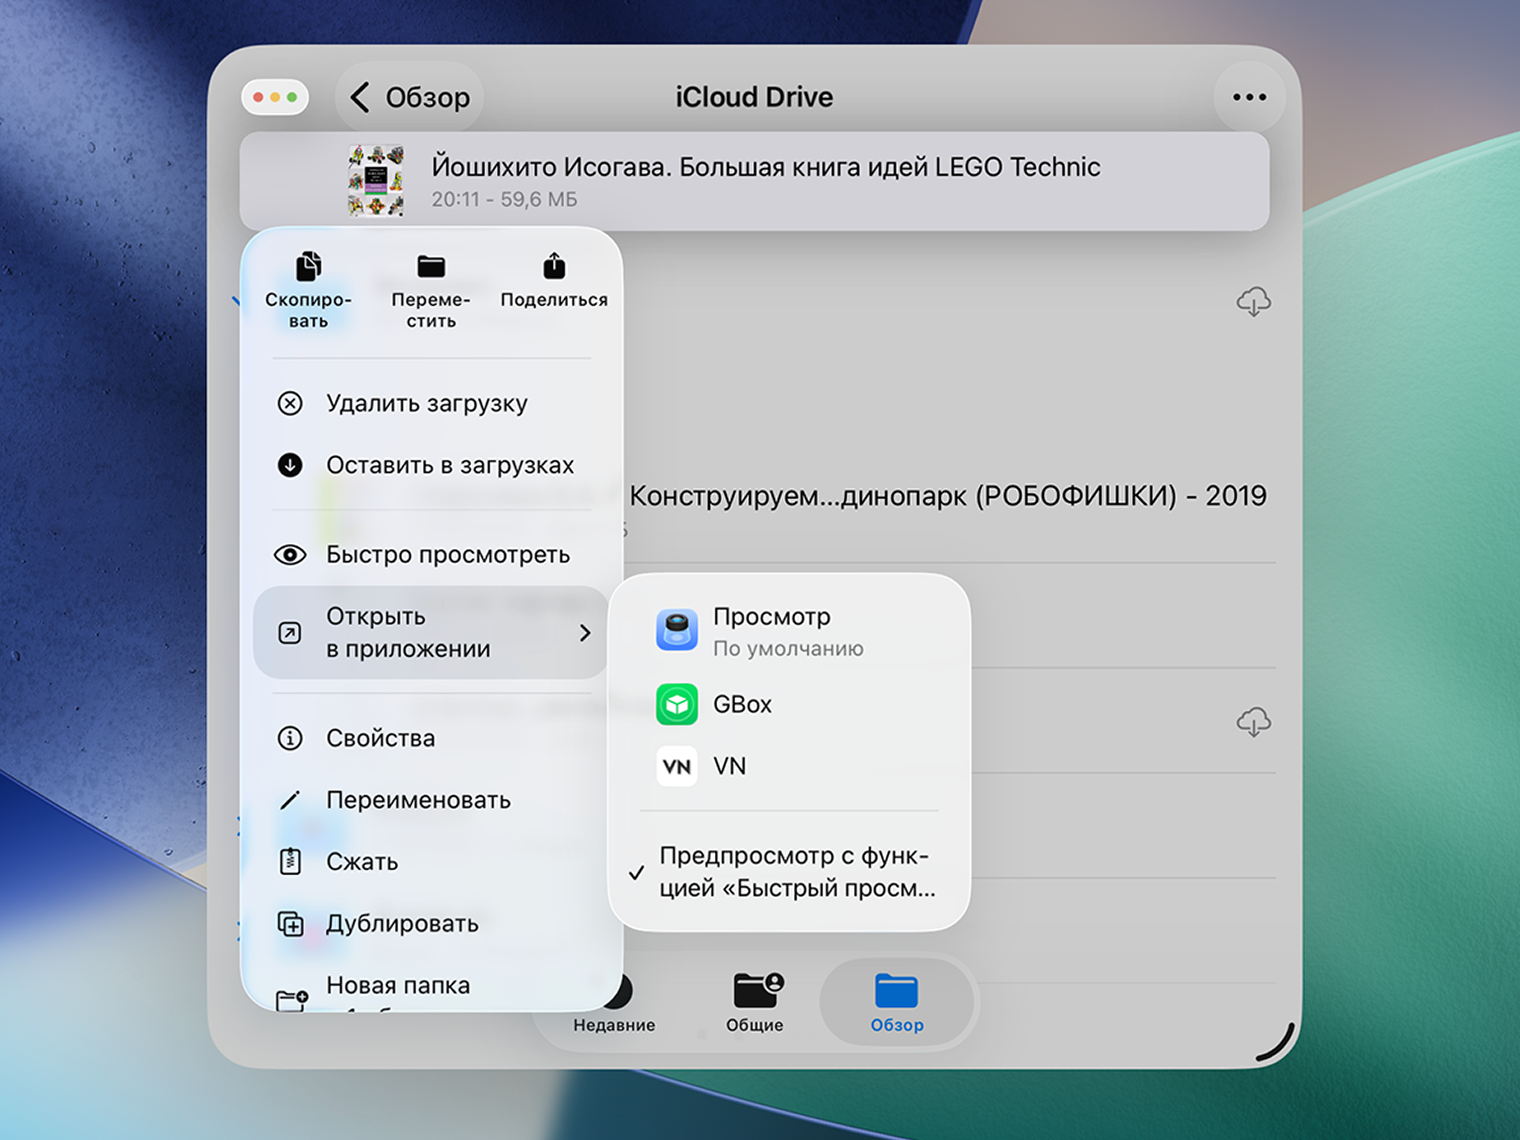This screenshot has width=1520, height=1140.
Task: Tap the LEGO Technic book thumbnail
Action: (x=376, y=180)
